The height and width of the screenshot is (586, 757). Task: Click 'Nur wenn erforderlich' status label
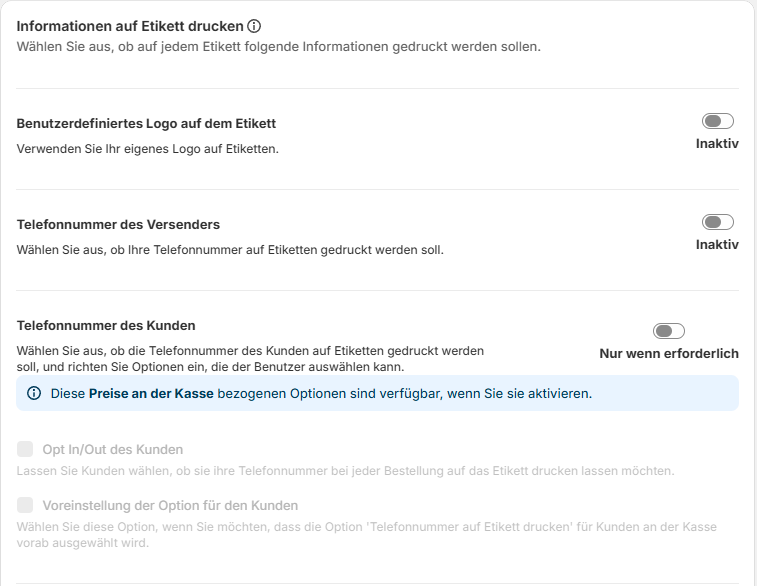pos(669,353)
